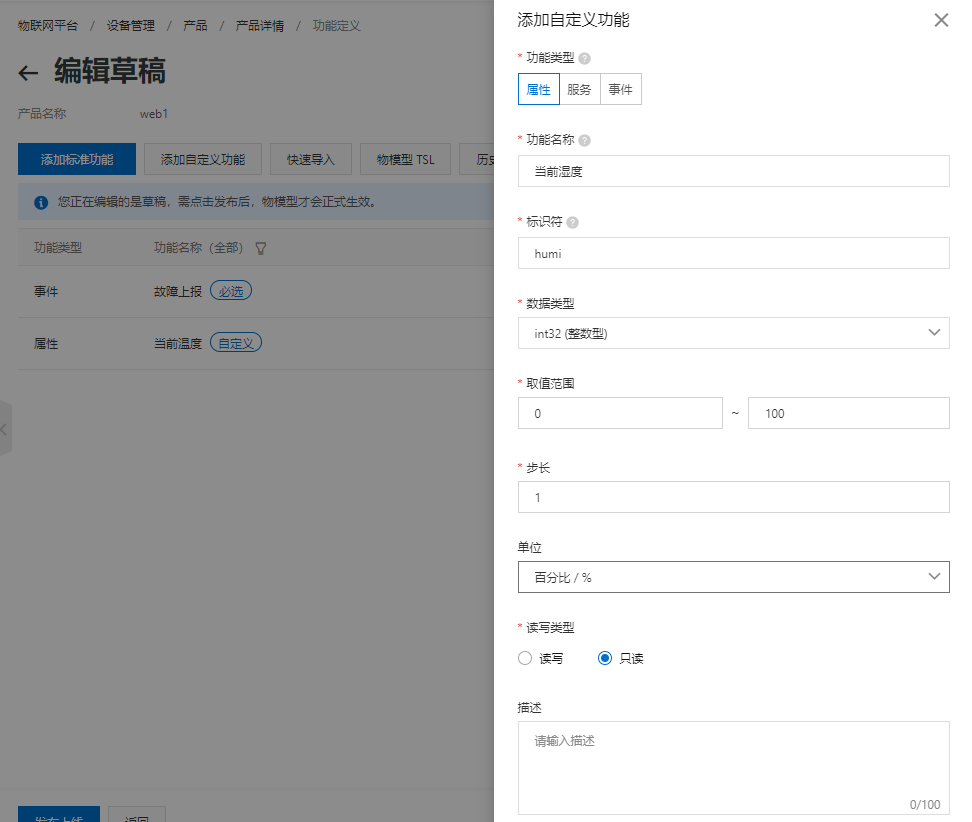
Task: Switch to the 服务 function type tab
Action: pos(578,89)
